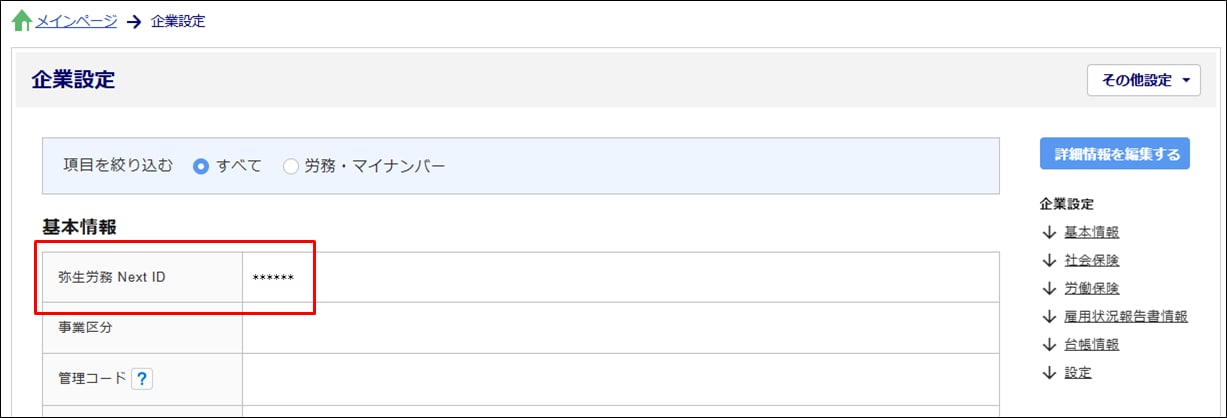The width and height of the screenshot is (1227, 418).
Task: Click the green home icon
Action: [21, 21]
